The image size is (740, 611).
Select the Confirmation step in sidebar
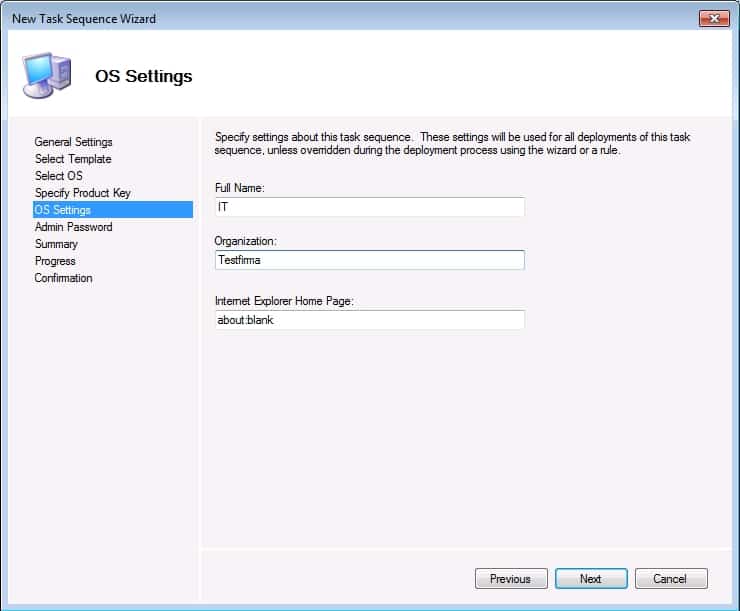tap(63, 278)
